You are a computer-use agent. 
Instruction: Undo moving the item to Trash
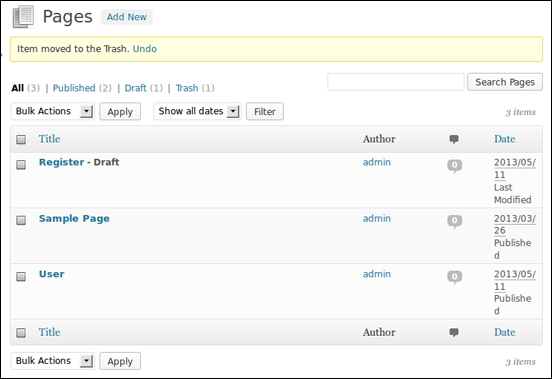(145, 49)
